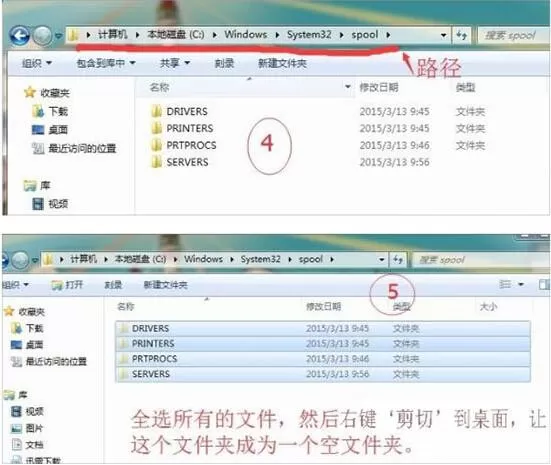
Task: Select Windows breadcrumb in the lower window
Action: pos(203,259)
